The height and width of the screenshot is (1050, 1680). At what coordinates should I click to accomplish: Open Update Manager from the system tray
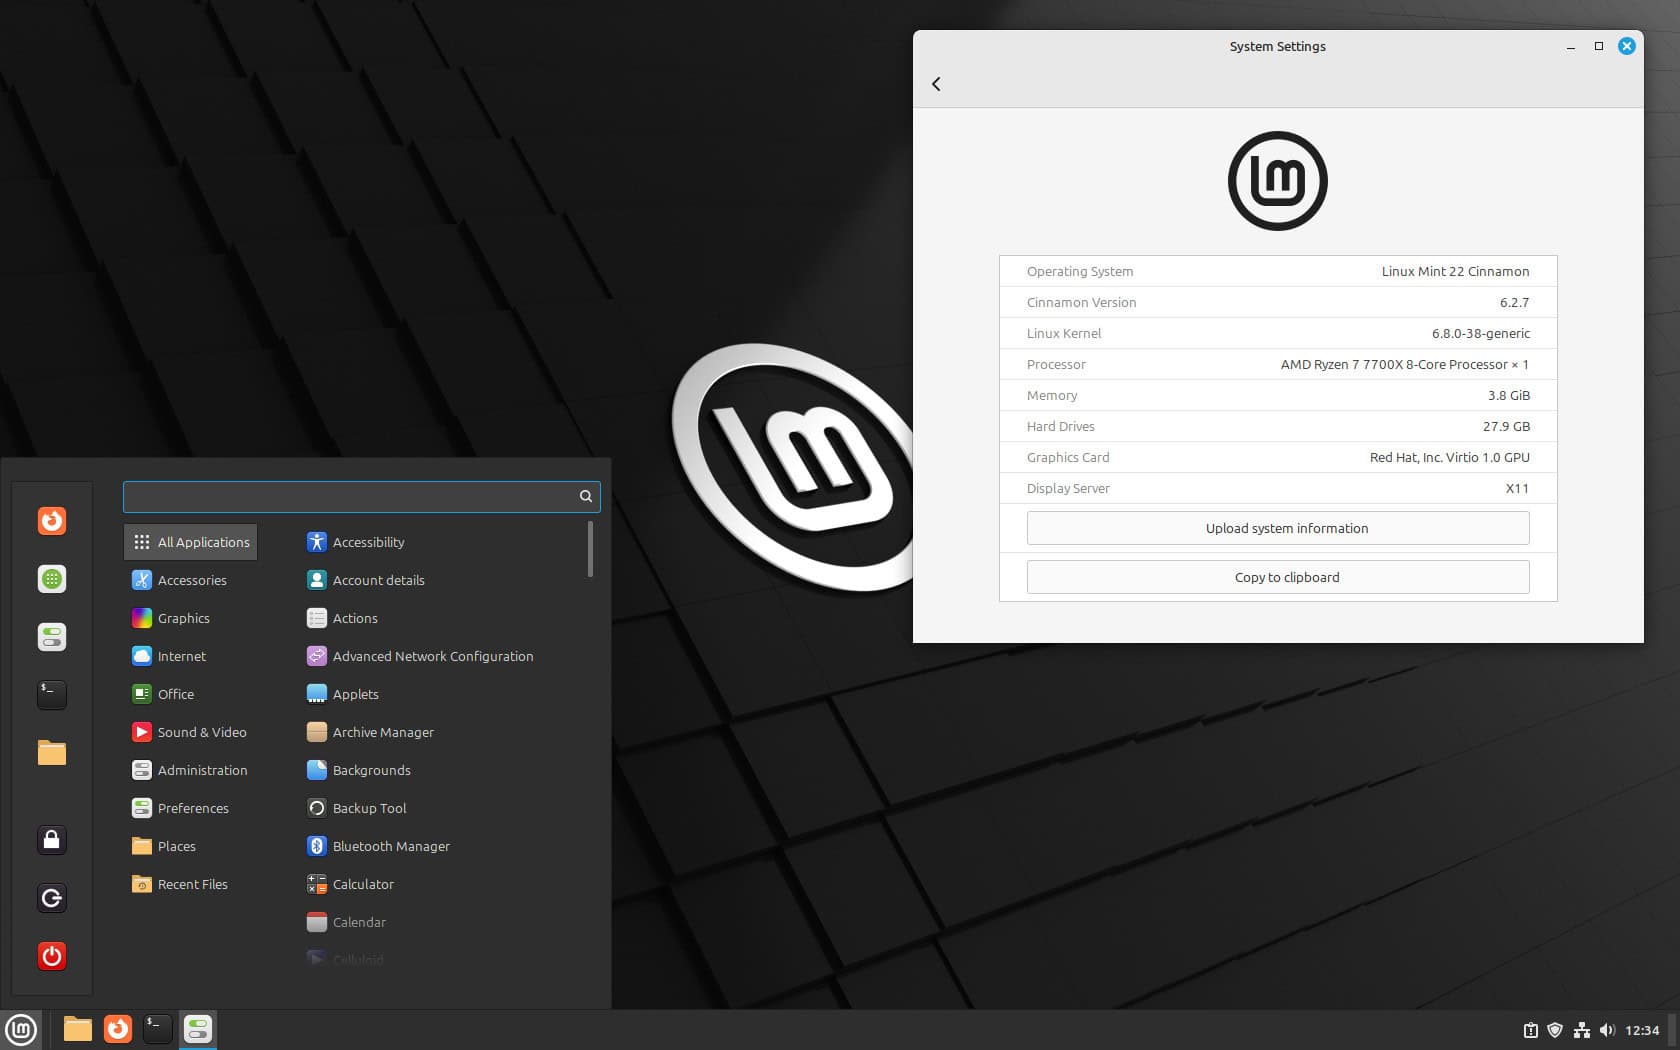coord(1531,1029)
